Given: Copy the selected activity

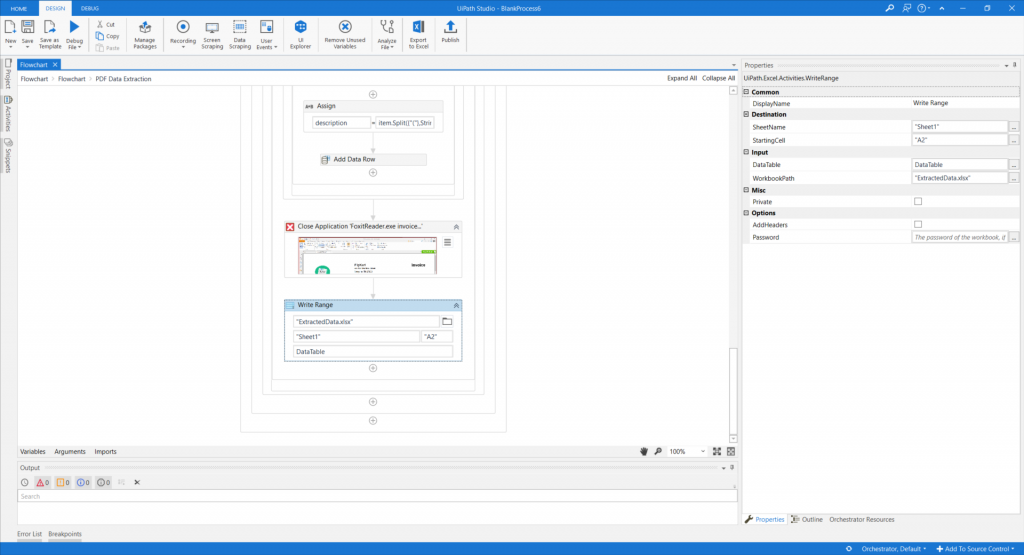Looking at the screenshot, I should pos(108,37).
